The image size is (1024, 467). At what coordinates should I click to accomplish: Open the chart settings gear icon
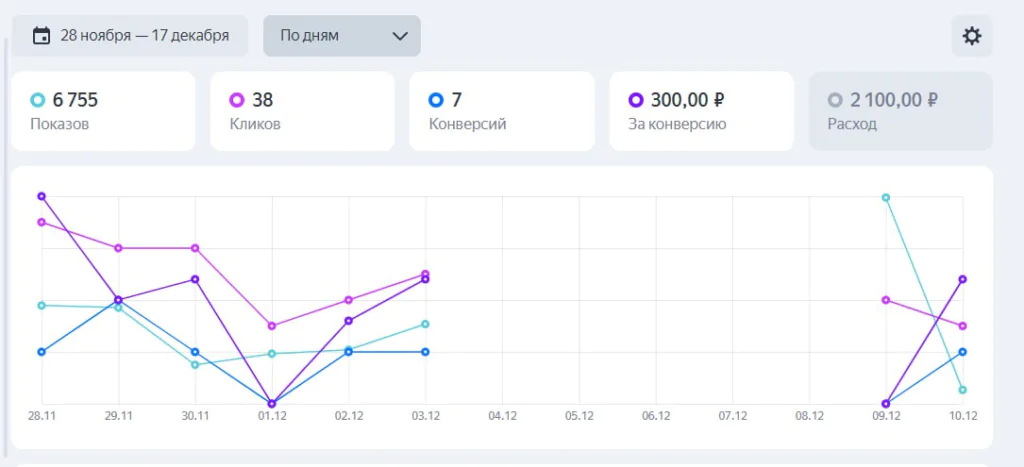(x=972, y=36)
